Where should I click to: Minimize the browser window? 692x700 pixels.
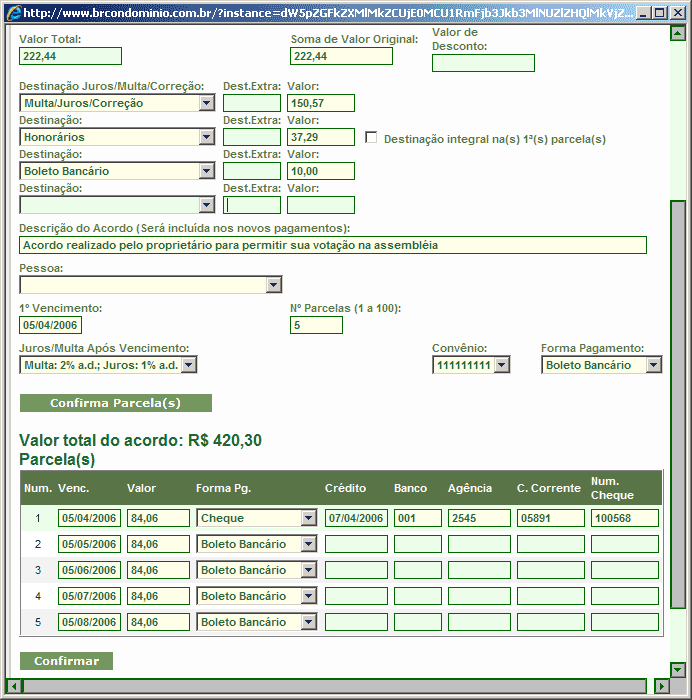pyautogui.click(x=642, y=12)
